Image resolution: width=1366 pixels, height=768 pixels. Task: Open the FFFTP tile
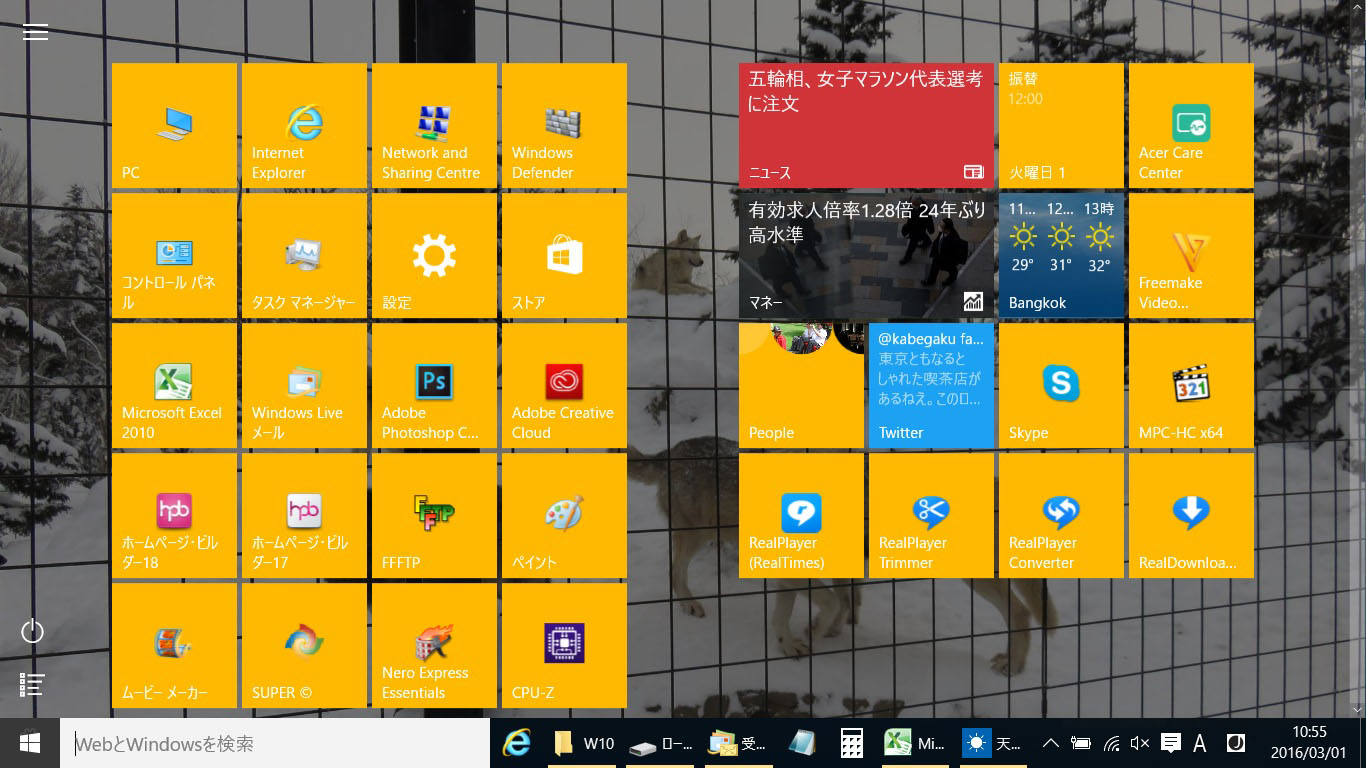pyautogui.click(x=434, y=515)
